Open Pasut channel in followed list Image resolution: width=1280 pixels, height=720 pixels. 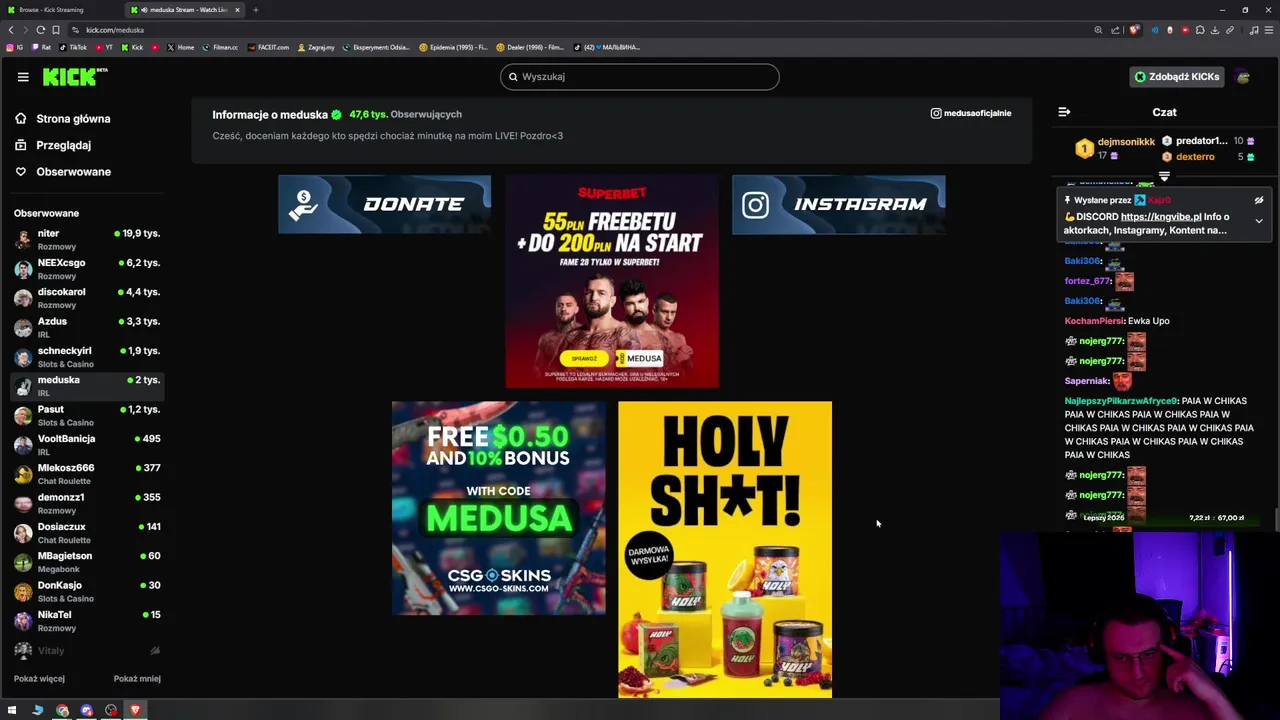(x=87, y=415)
